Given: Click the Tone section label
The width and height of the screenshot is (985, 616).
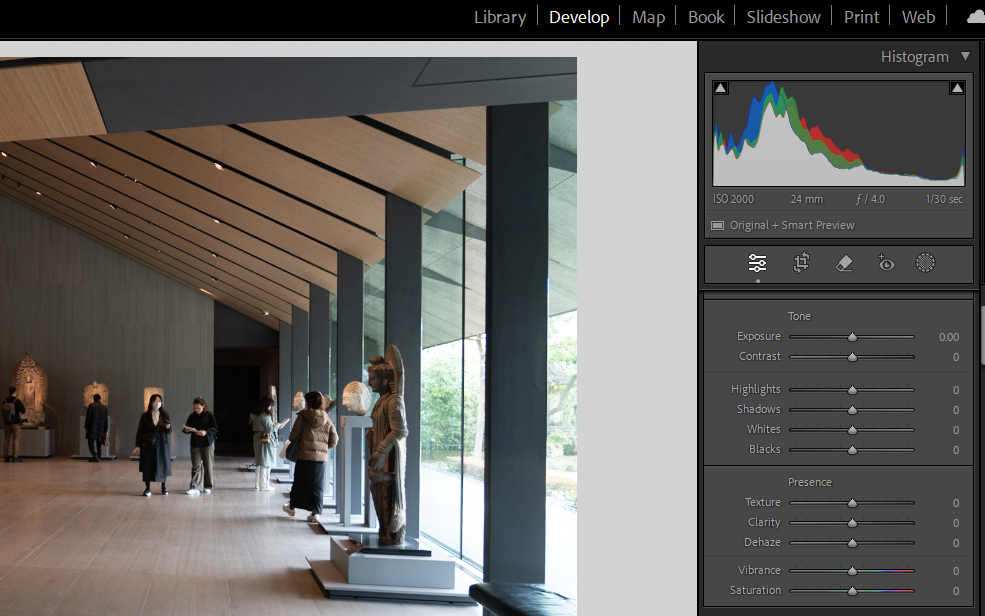Looking at the screenshot, I should (799, 316).
